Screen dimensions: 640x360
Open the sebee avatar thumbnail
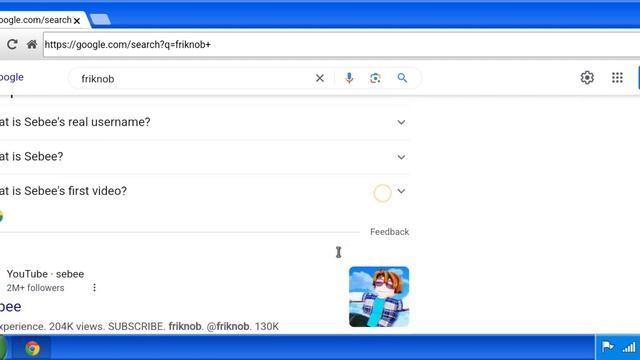click(379, 297)
